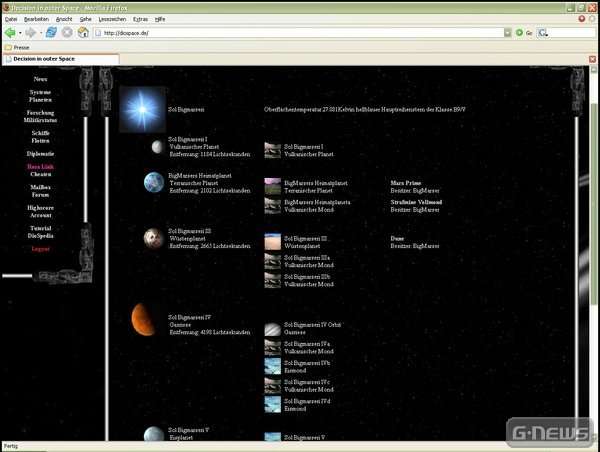The width and height of the screenshot is (600, 452).
Task: Open icy thumbnail of moon IVd Eismond
Action: click(x=272, y=405)
